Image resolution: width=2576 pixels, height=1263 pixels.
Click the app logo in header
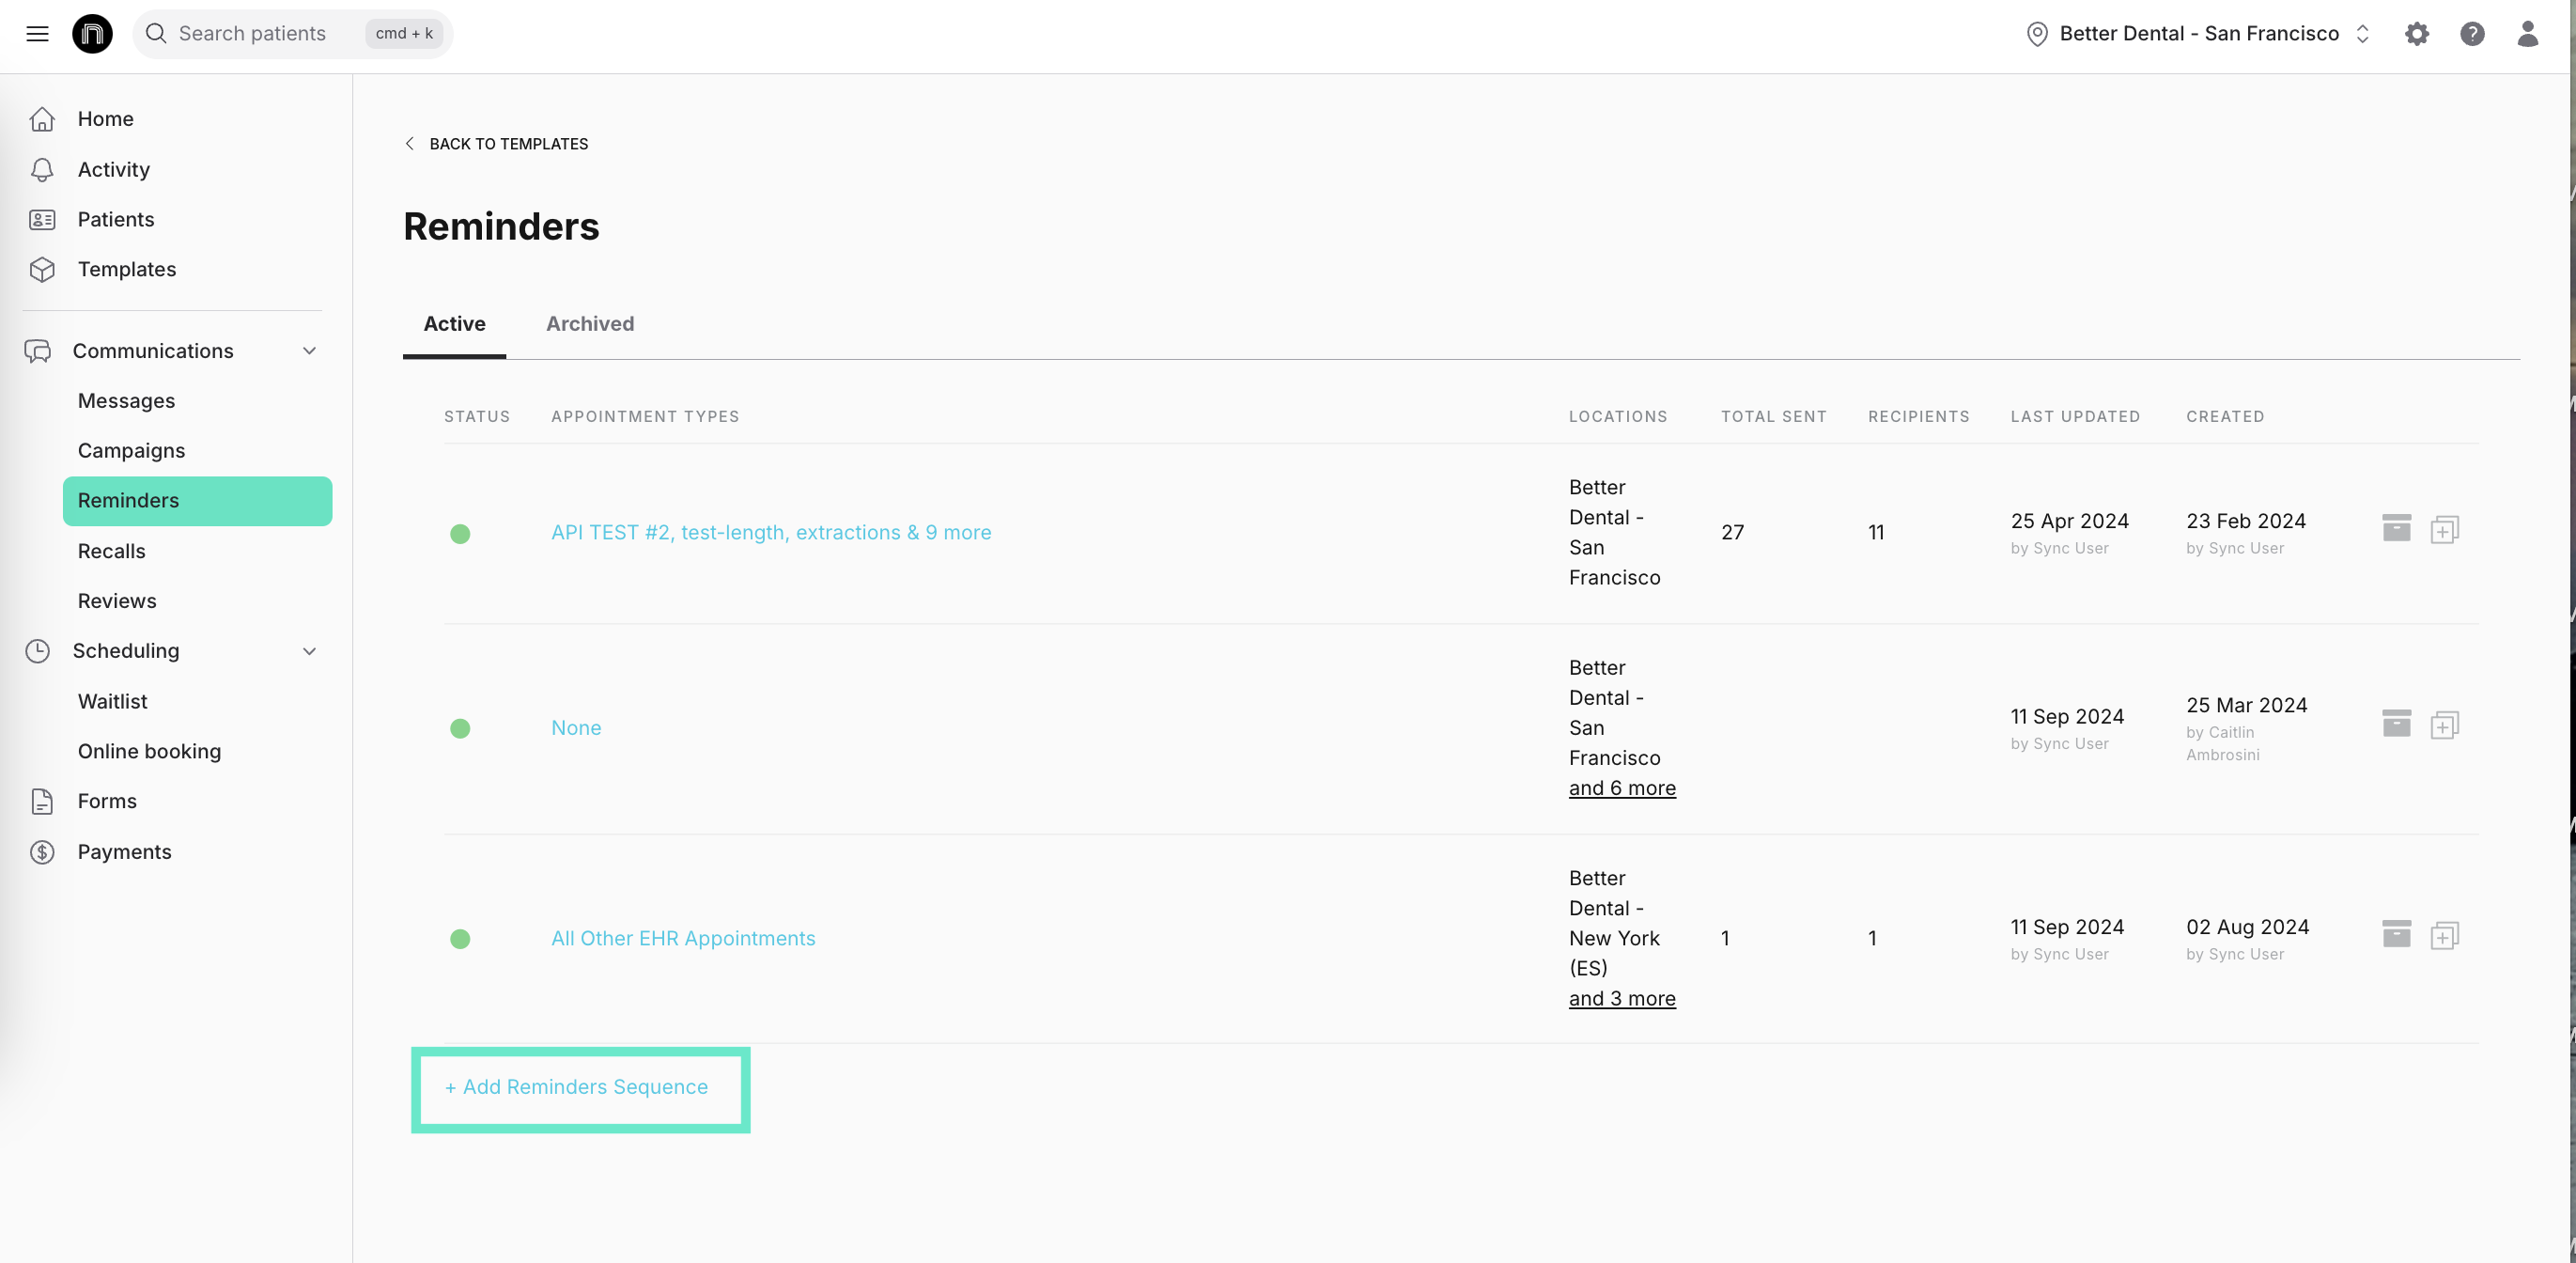coord(92,34)
